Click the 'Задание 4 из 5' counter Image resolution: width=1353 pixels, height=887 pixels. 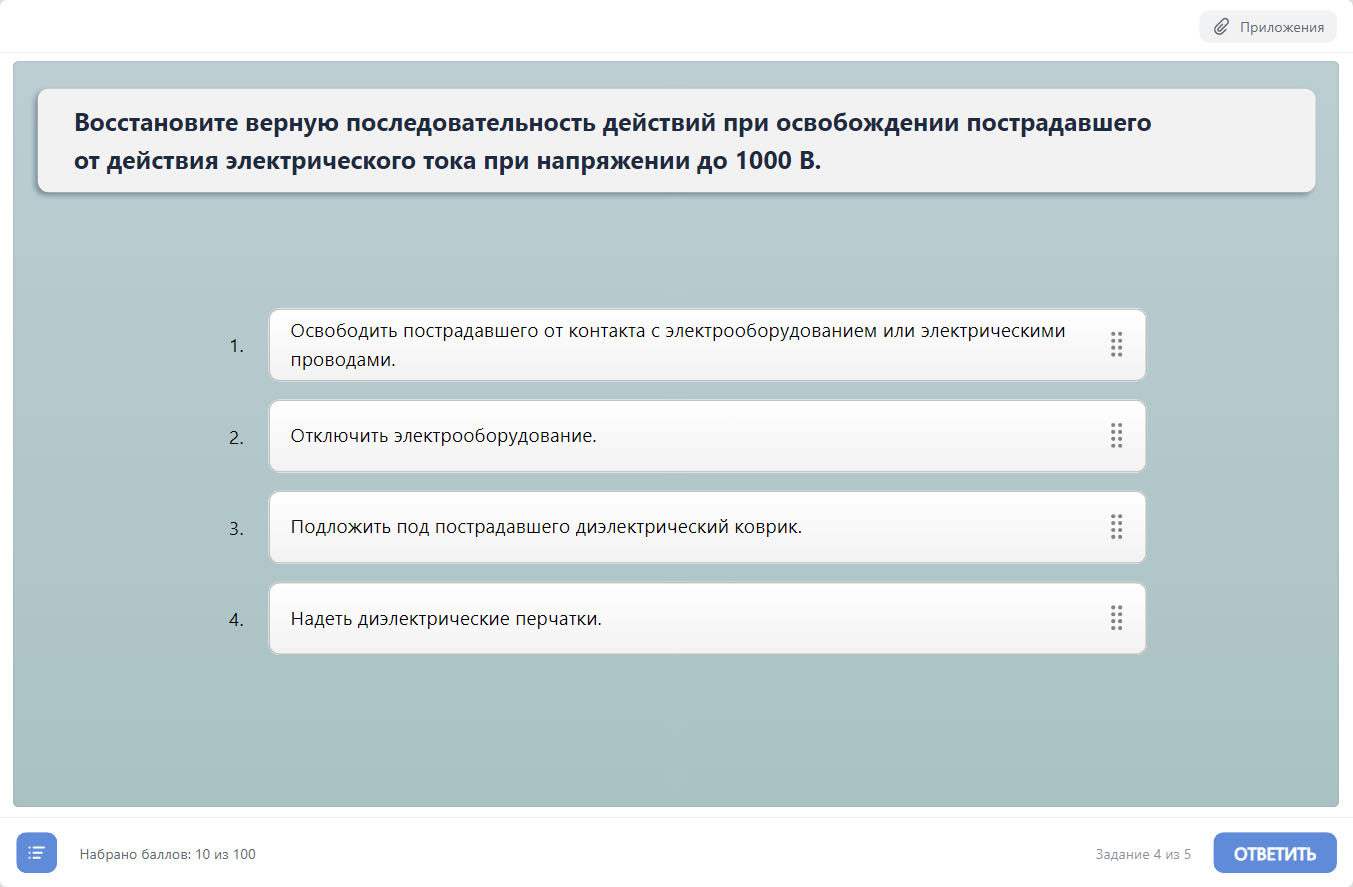[1143, 854]
